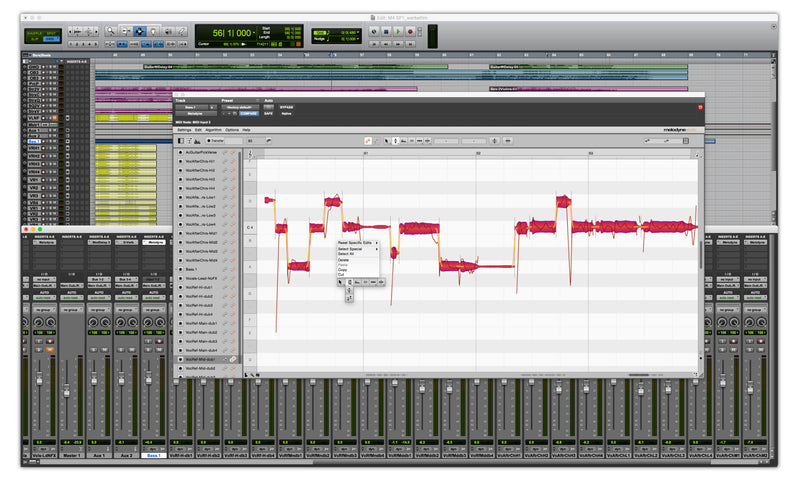The width and height of the screenshot is (800, 477).
Task: Select the Melodyne amplitude tool
Action: (411, 140)
